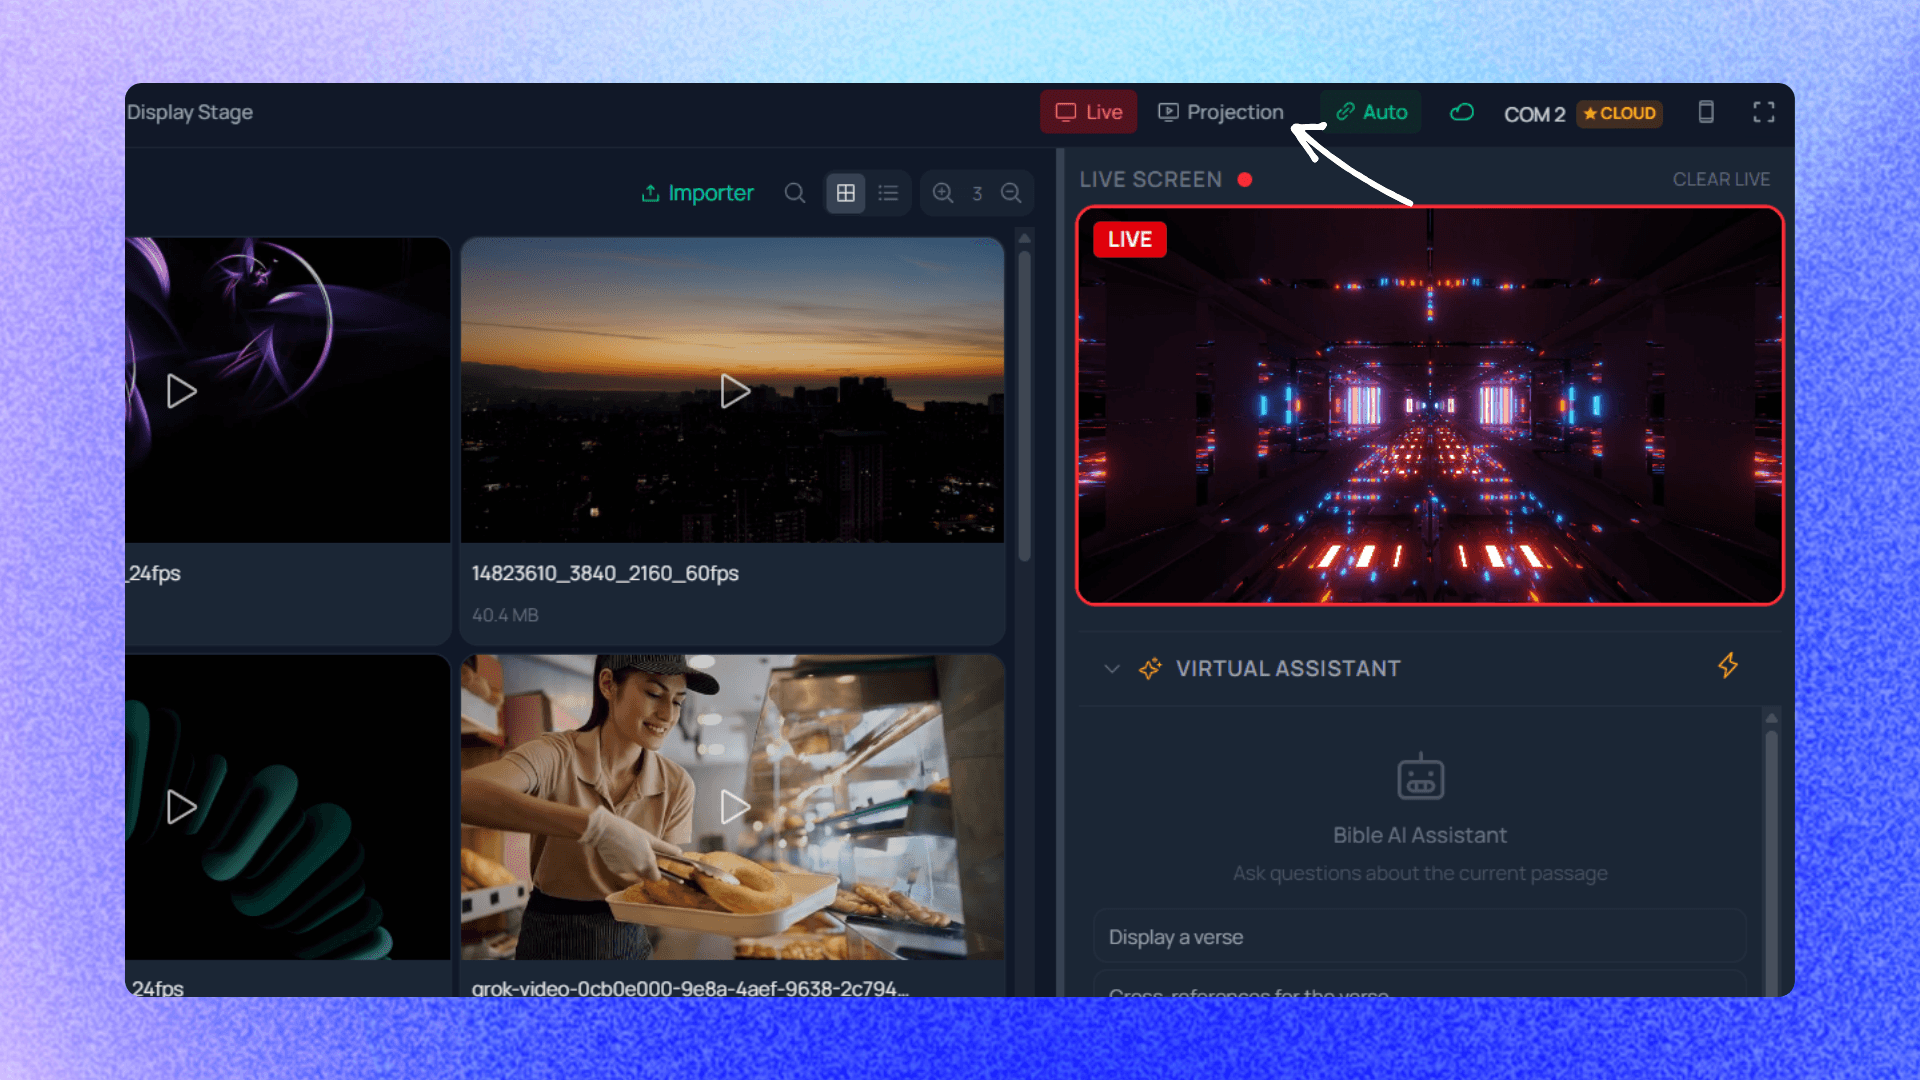Click the cloud sync icon
This screenshot has height=1080, width=1920.
coord(1462,112)
